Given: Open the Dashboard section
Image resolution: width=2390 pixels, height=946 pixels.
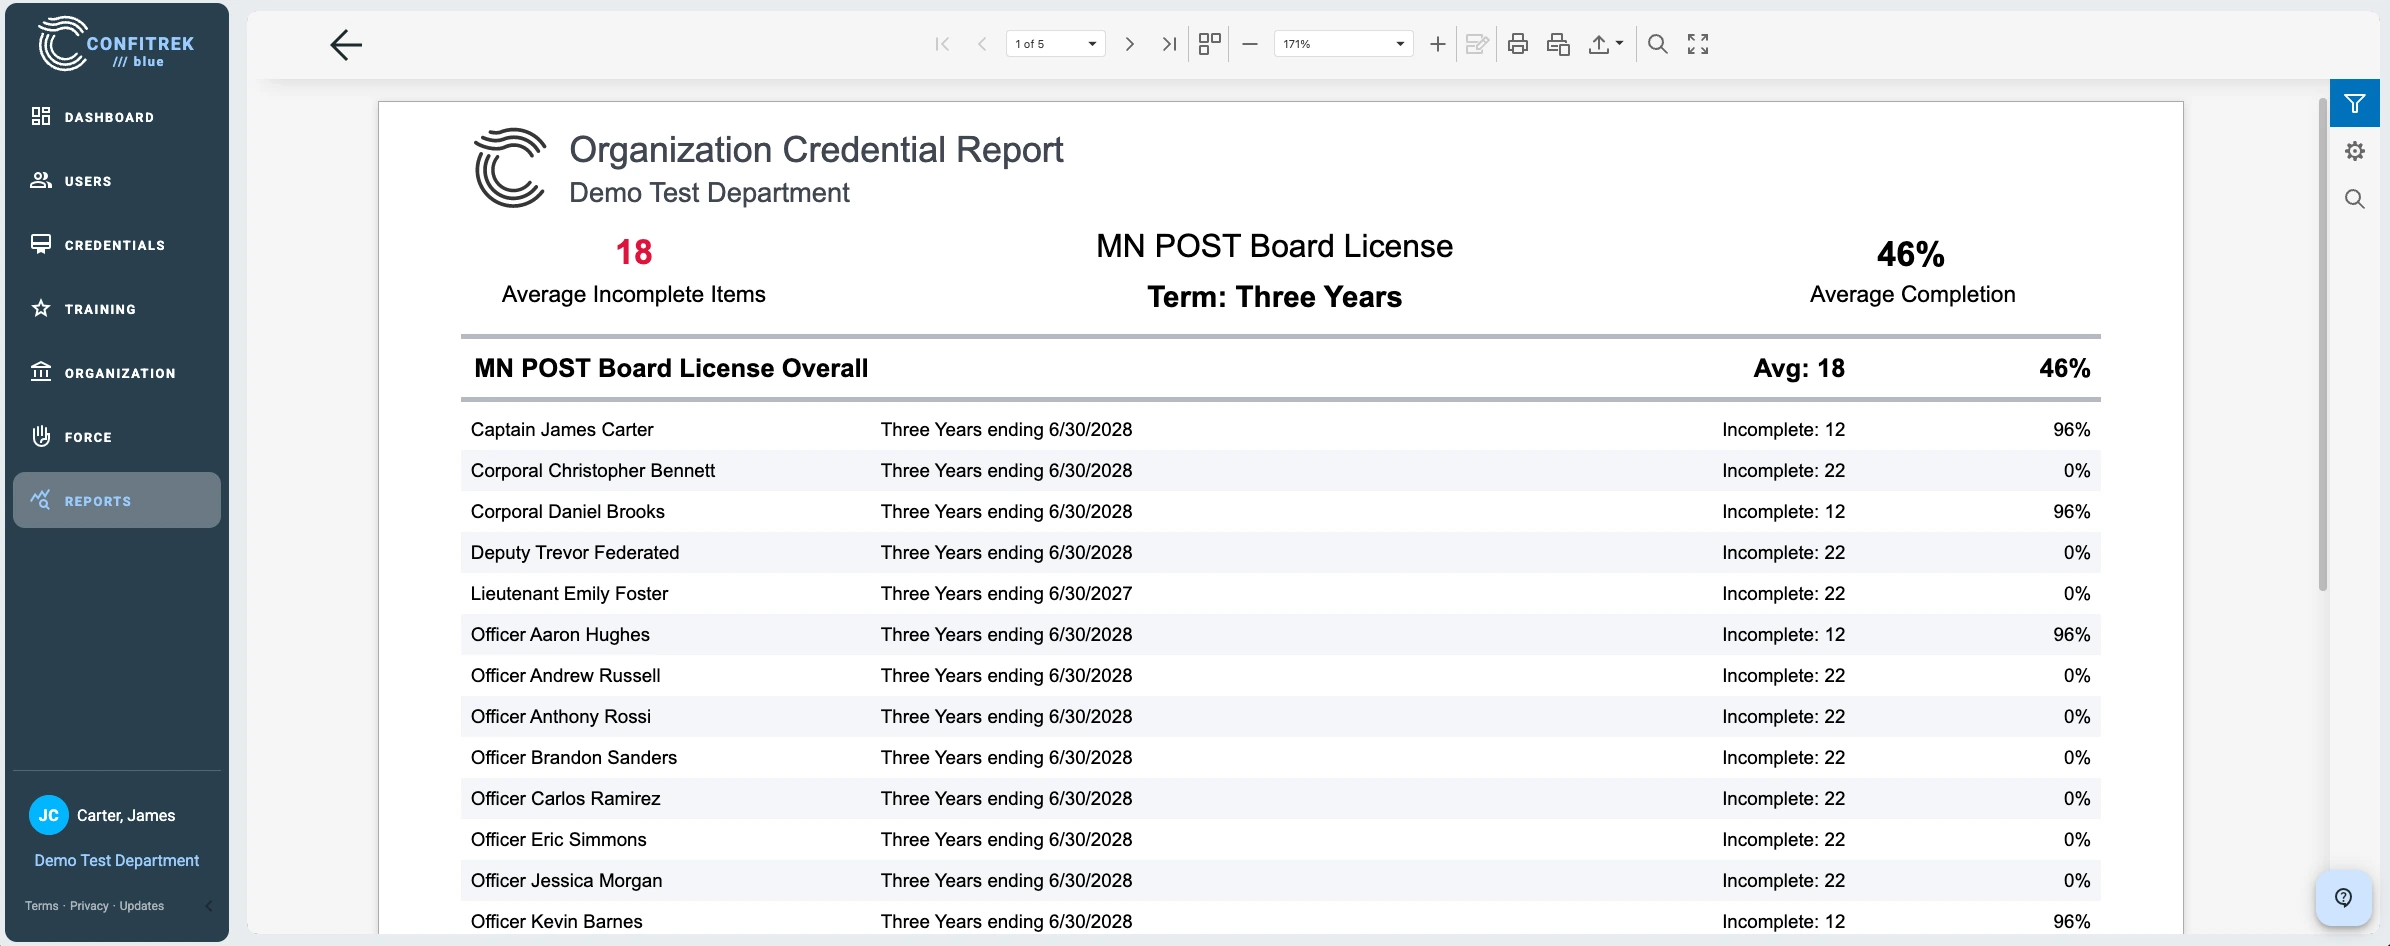Looking at the screenshot, I should coord(117,117).
